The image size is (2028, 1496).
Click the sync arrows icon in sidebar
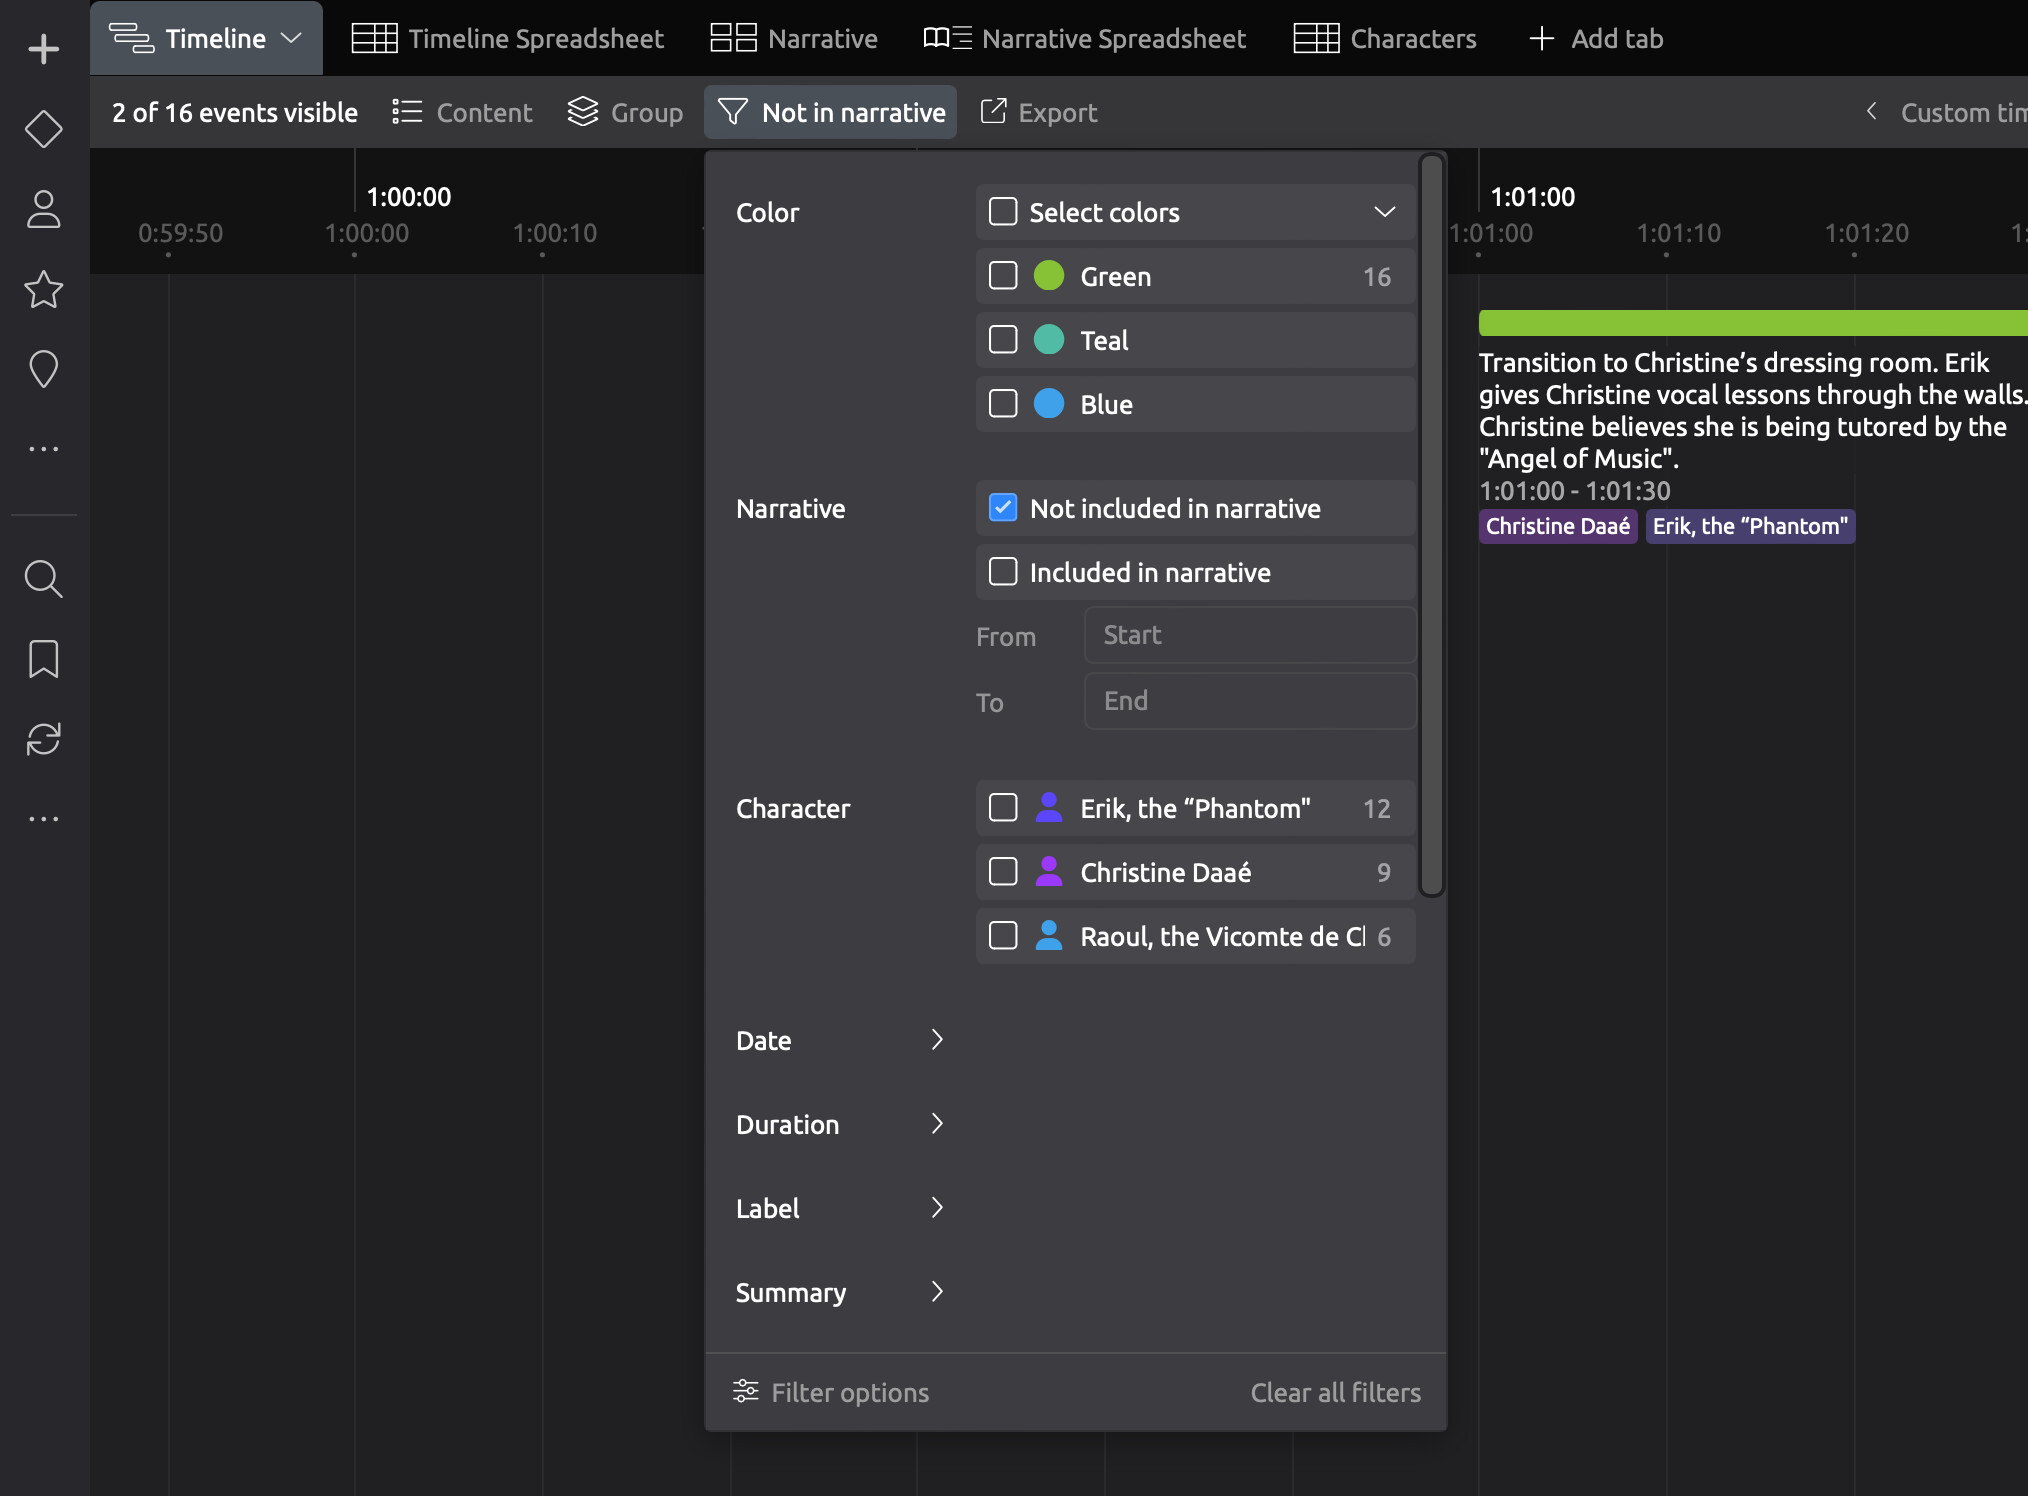(x=43, y=739)
